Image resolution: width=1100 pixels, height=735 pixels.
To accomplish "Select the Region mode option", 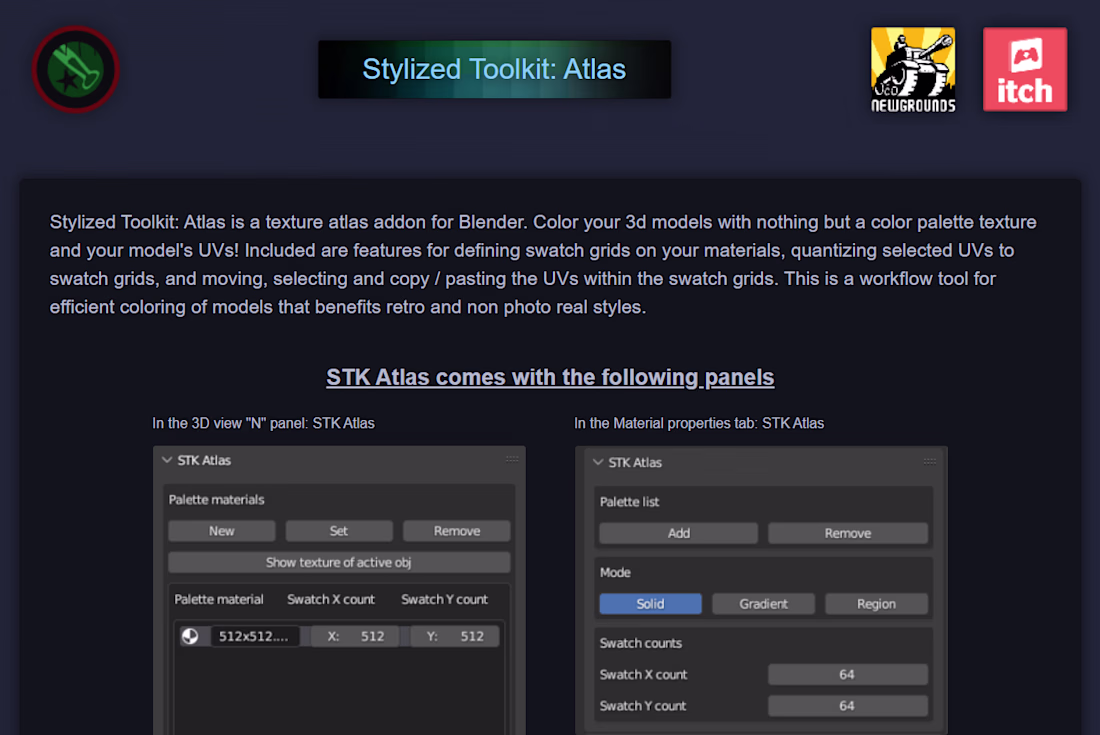I will point(876,604).
